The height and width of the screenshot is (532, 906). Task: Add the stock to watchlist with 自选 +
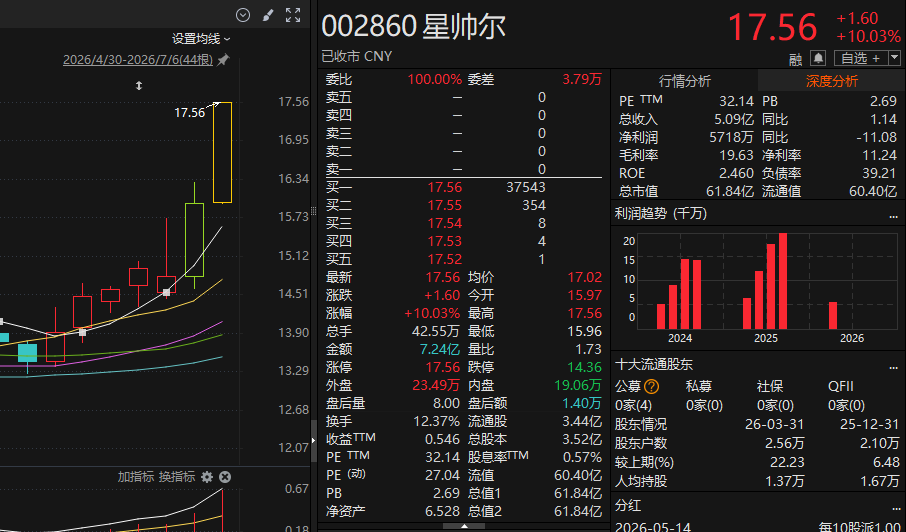[x=860, y=58]
